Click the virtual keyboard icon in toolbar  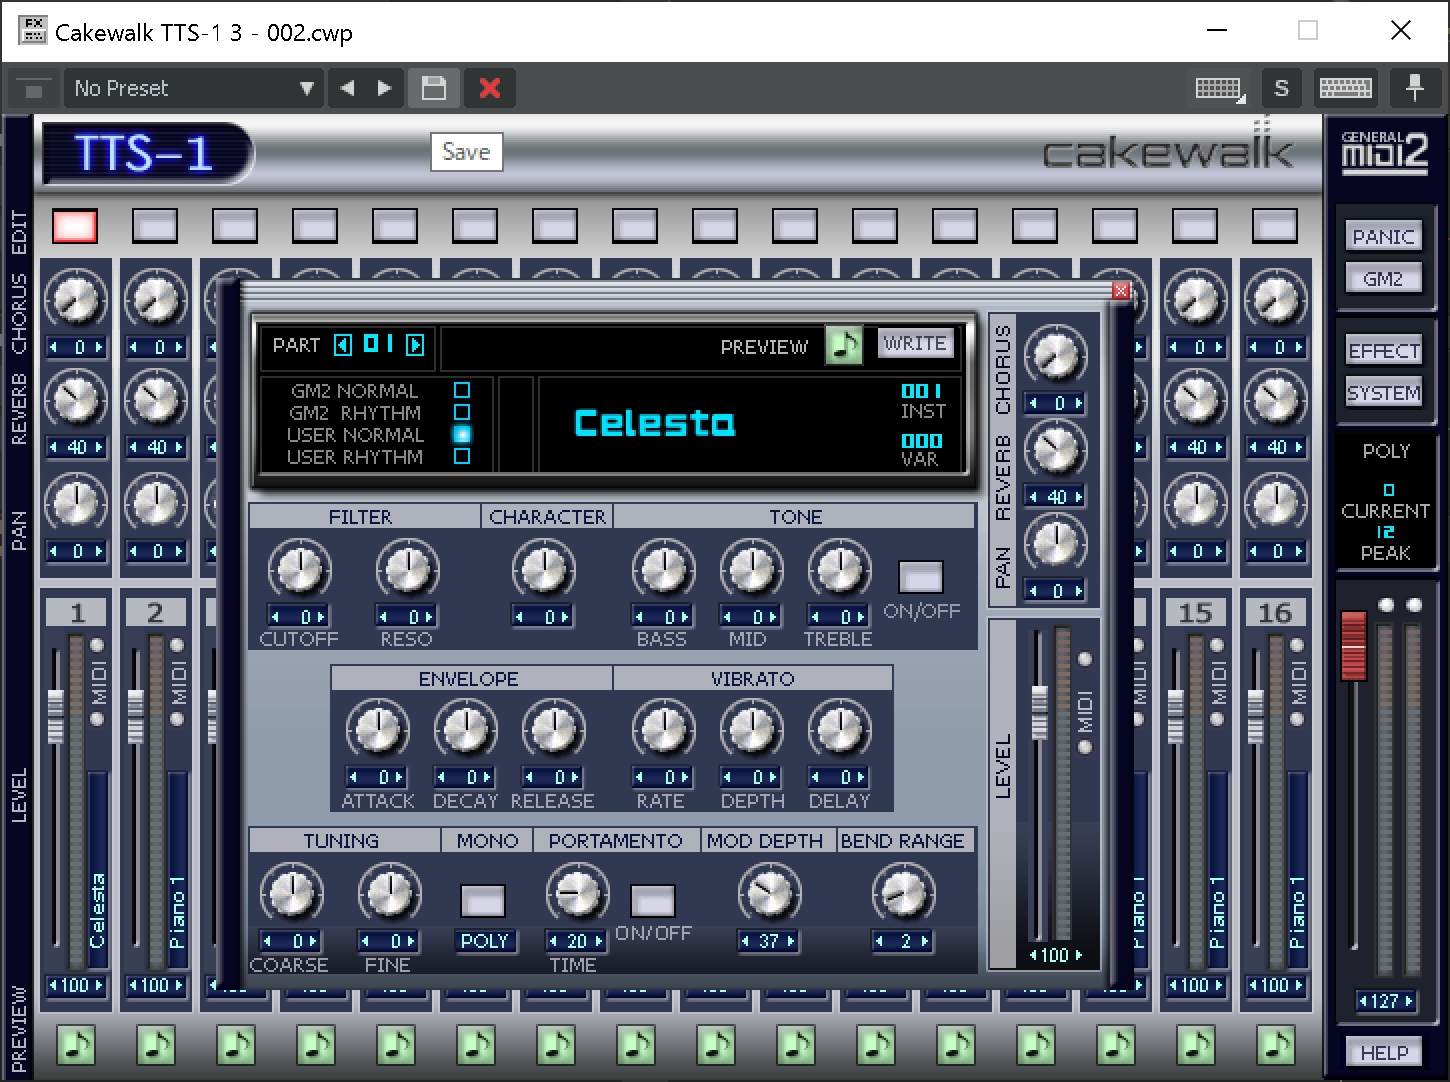click(1345, 88)
